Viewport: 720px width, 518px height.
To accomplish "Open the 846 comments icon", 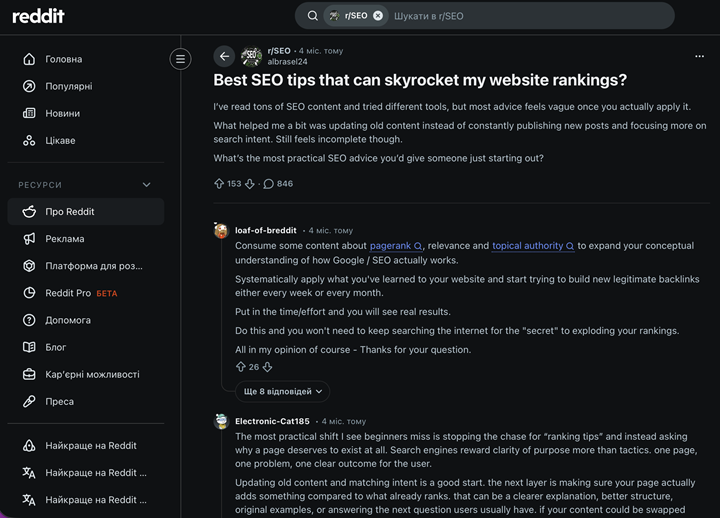I will pyautogui.click(x=269, y=184).
